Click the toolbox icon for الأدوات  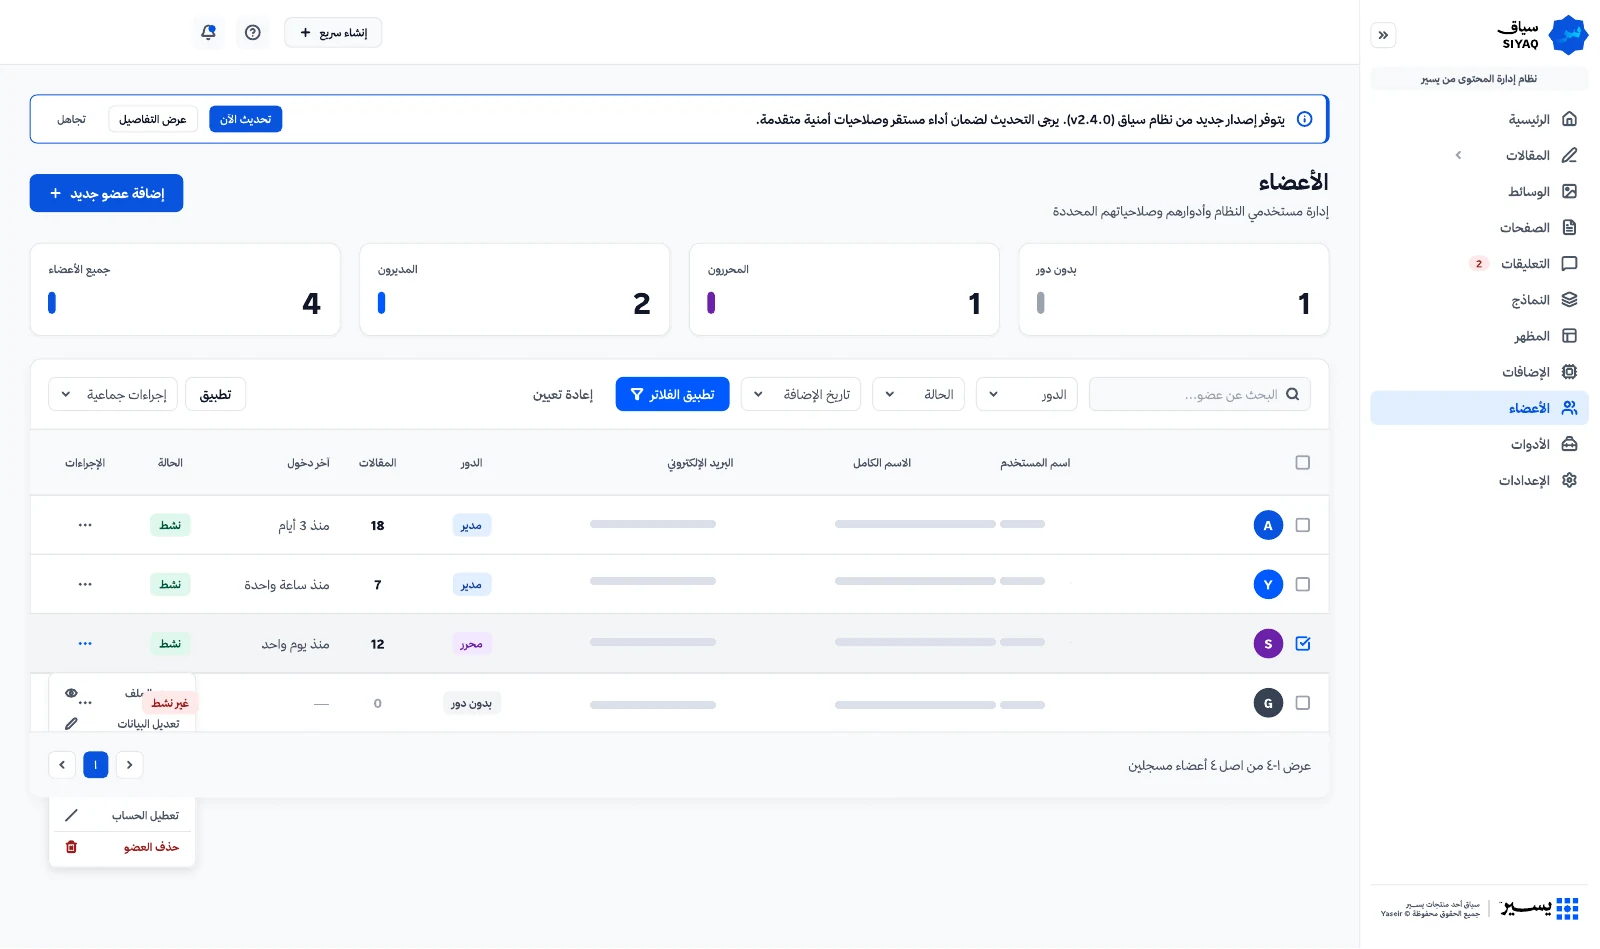tap(1569, 444)
